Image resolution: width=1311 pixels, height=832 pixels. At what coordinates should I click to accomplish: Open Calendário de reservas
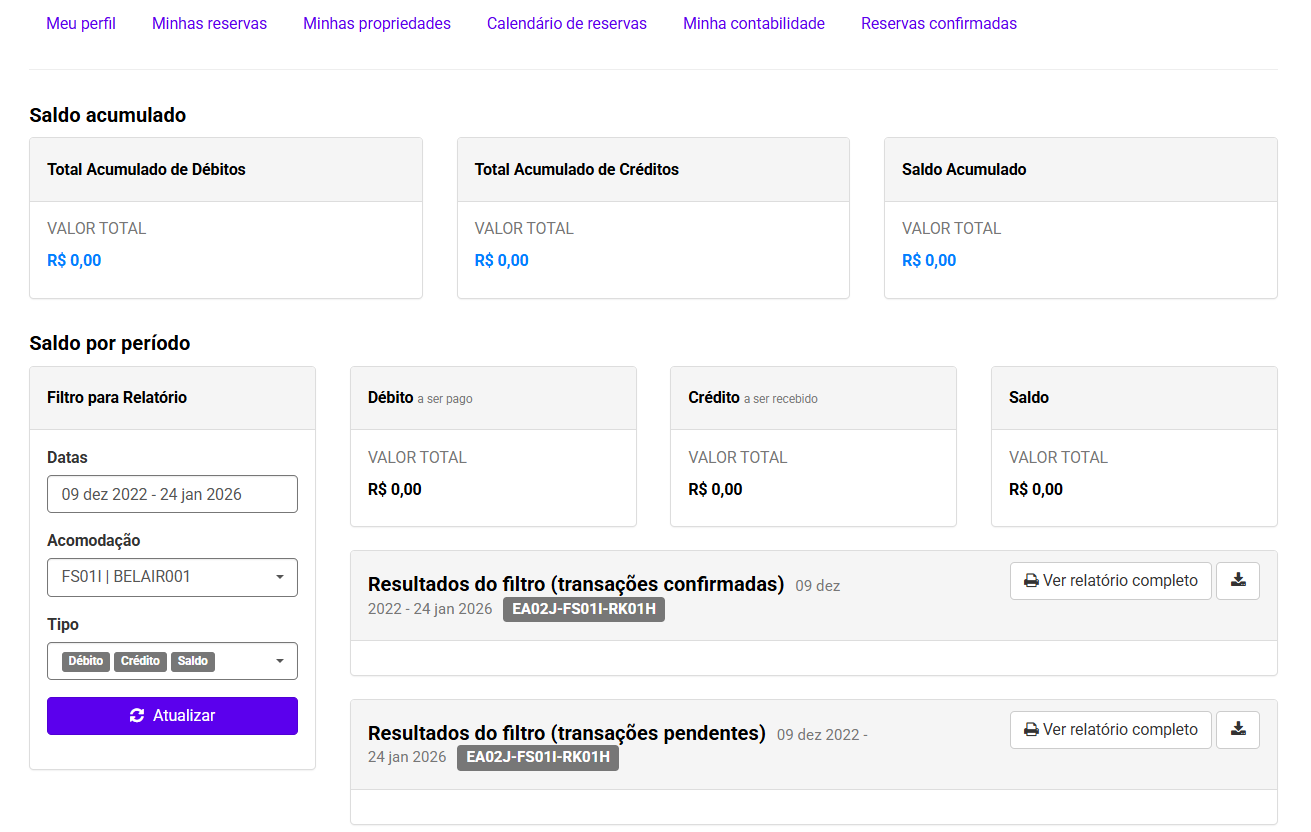point(567,23)
